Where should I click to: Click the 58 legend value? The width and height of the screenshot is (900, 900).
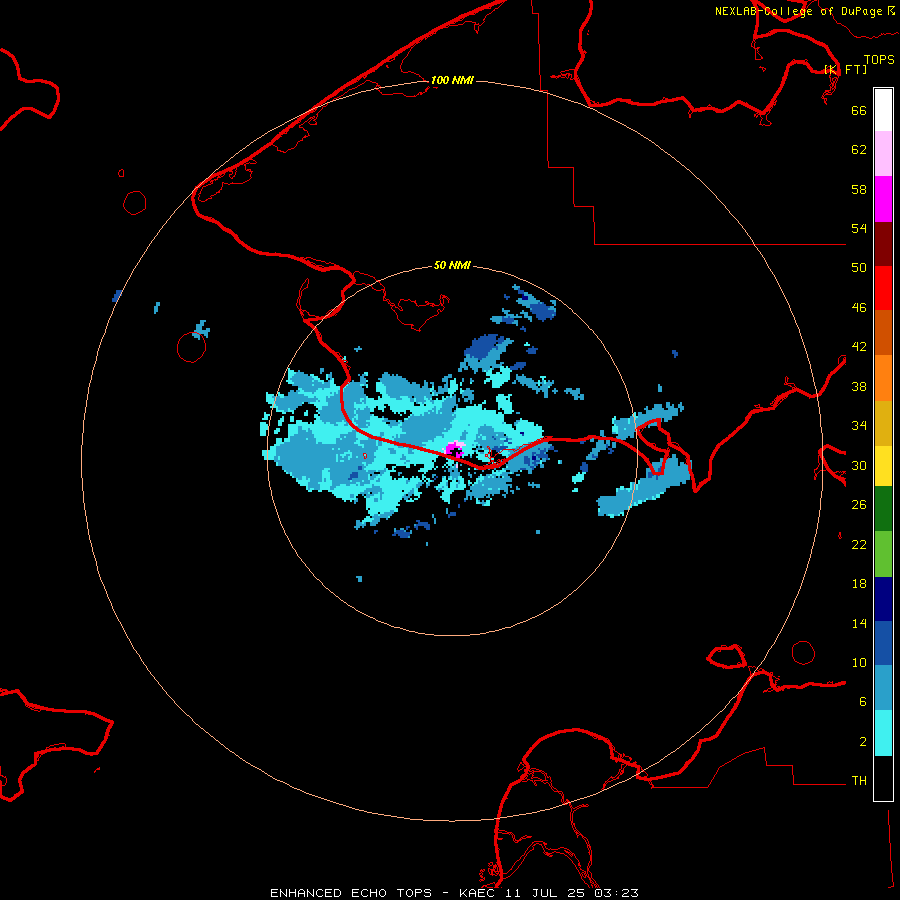point(859,189)
